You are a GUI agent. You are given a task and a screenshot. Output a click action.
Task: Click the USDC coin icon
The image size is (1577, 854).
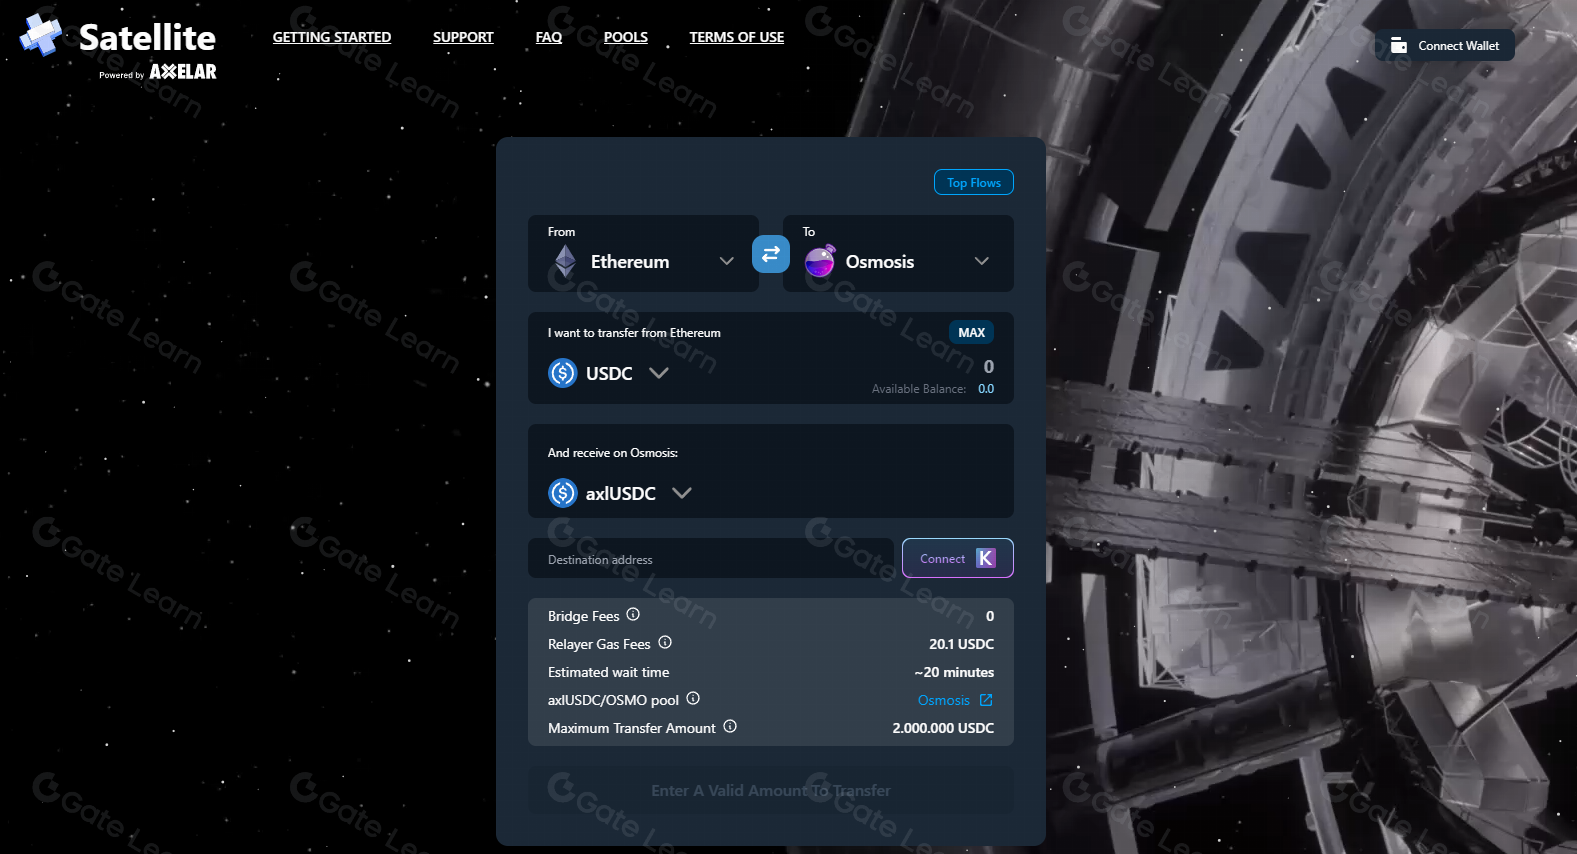[x=563, y=373]
